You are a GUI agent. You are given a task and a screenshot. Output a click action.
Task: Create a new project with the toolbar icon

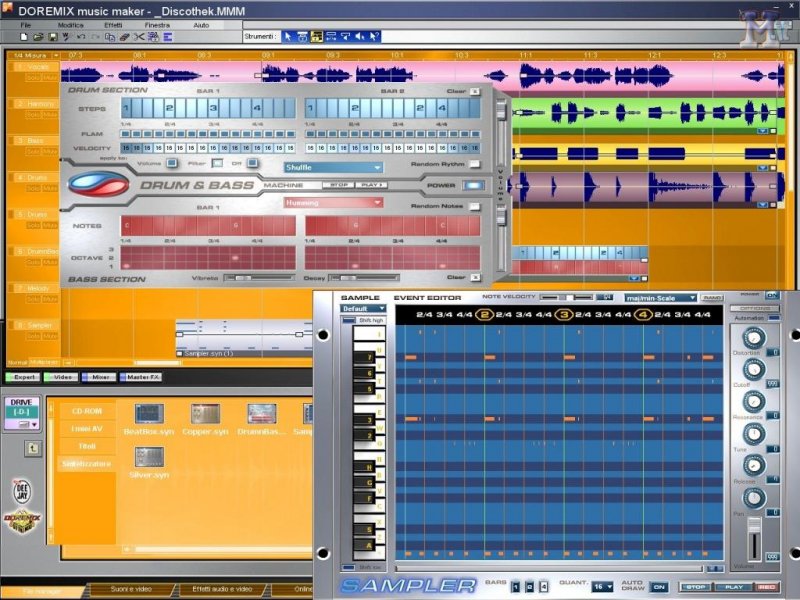(x=24, y=36)
